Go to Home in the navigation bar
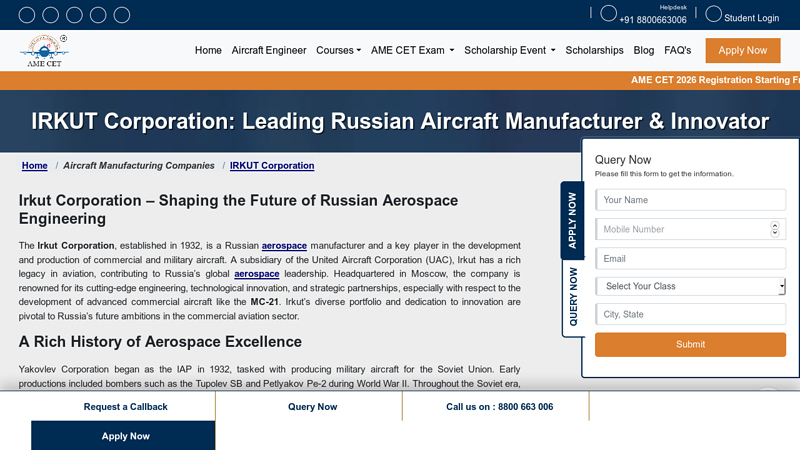Screen dimensions: 800x450 tap(208, 51)
